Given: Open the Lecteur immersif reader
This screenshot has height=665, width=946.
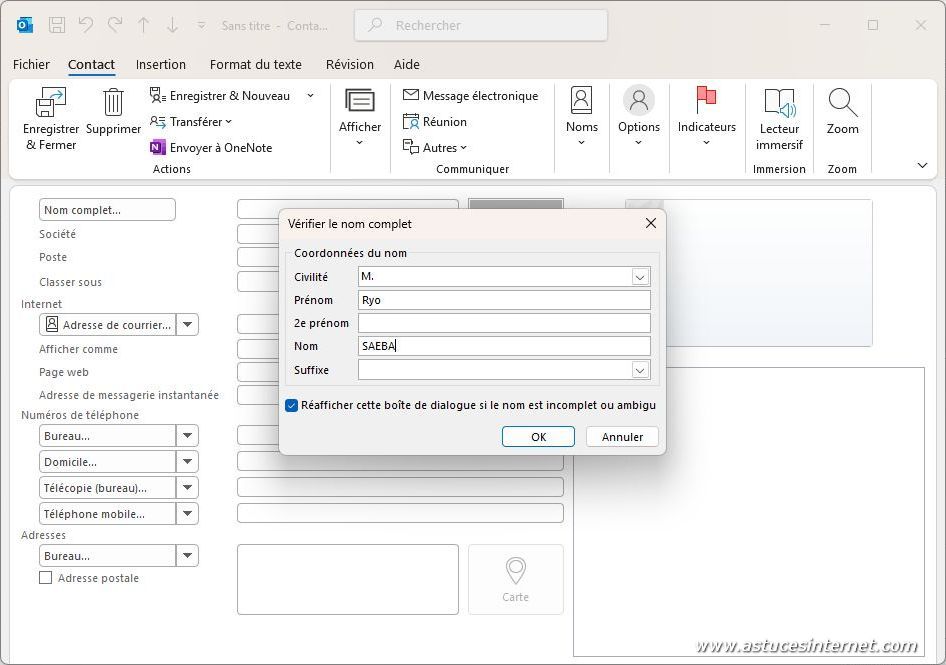Looking at the screenshot, I should tap(779, 103).
